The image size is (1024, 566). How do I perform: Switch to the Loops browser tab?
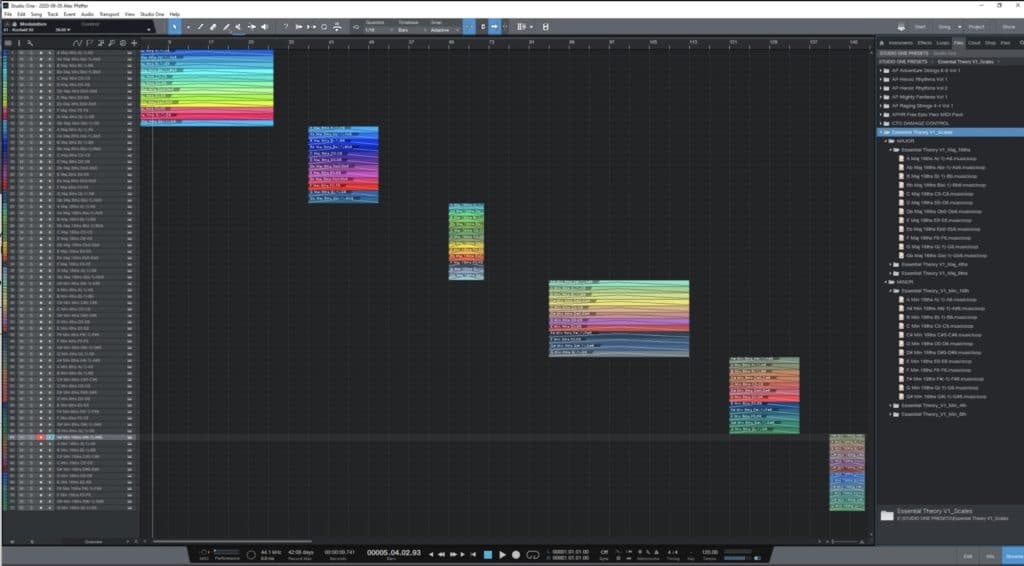pos(943,43)
